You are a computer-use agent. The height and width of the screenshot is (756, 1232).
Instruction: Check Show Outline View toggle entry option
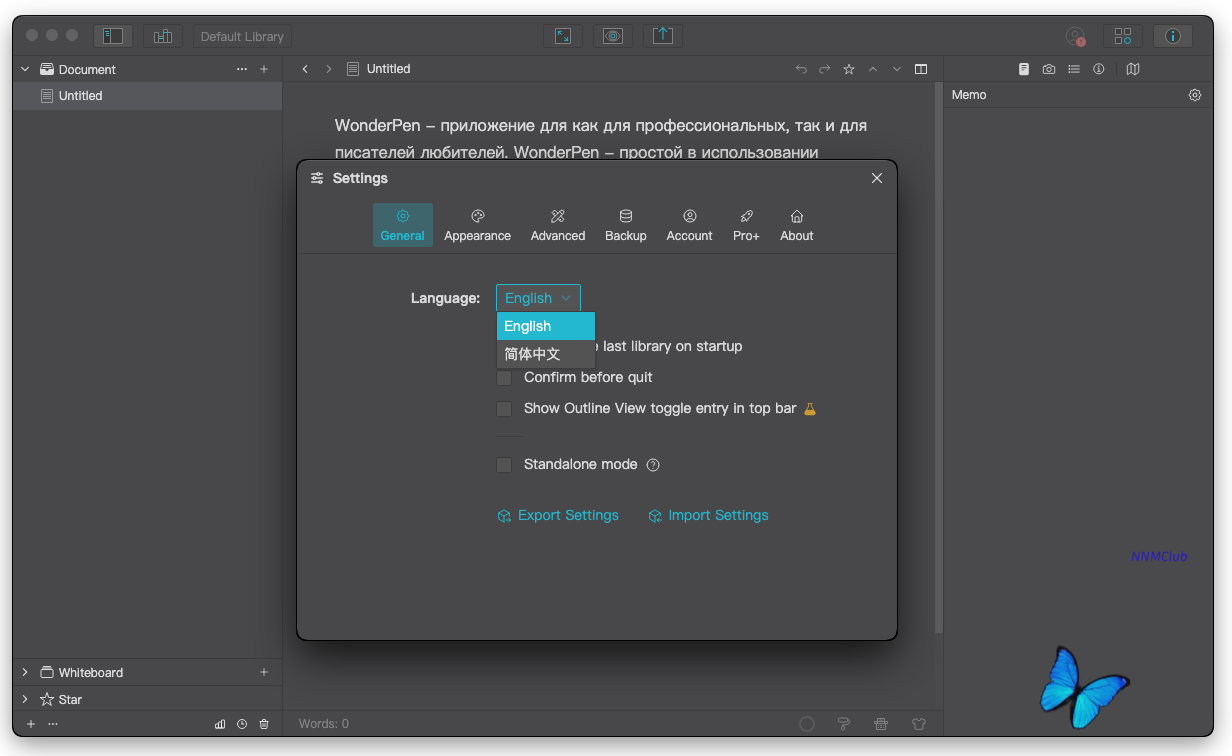504,409
